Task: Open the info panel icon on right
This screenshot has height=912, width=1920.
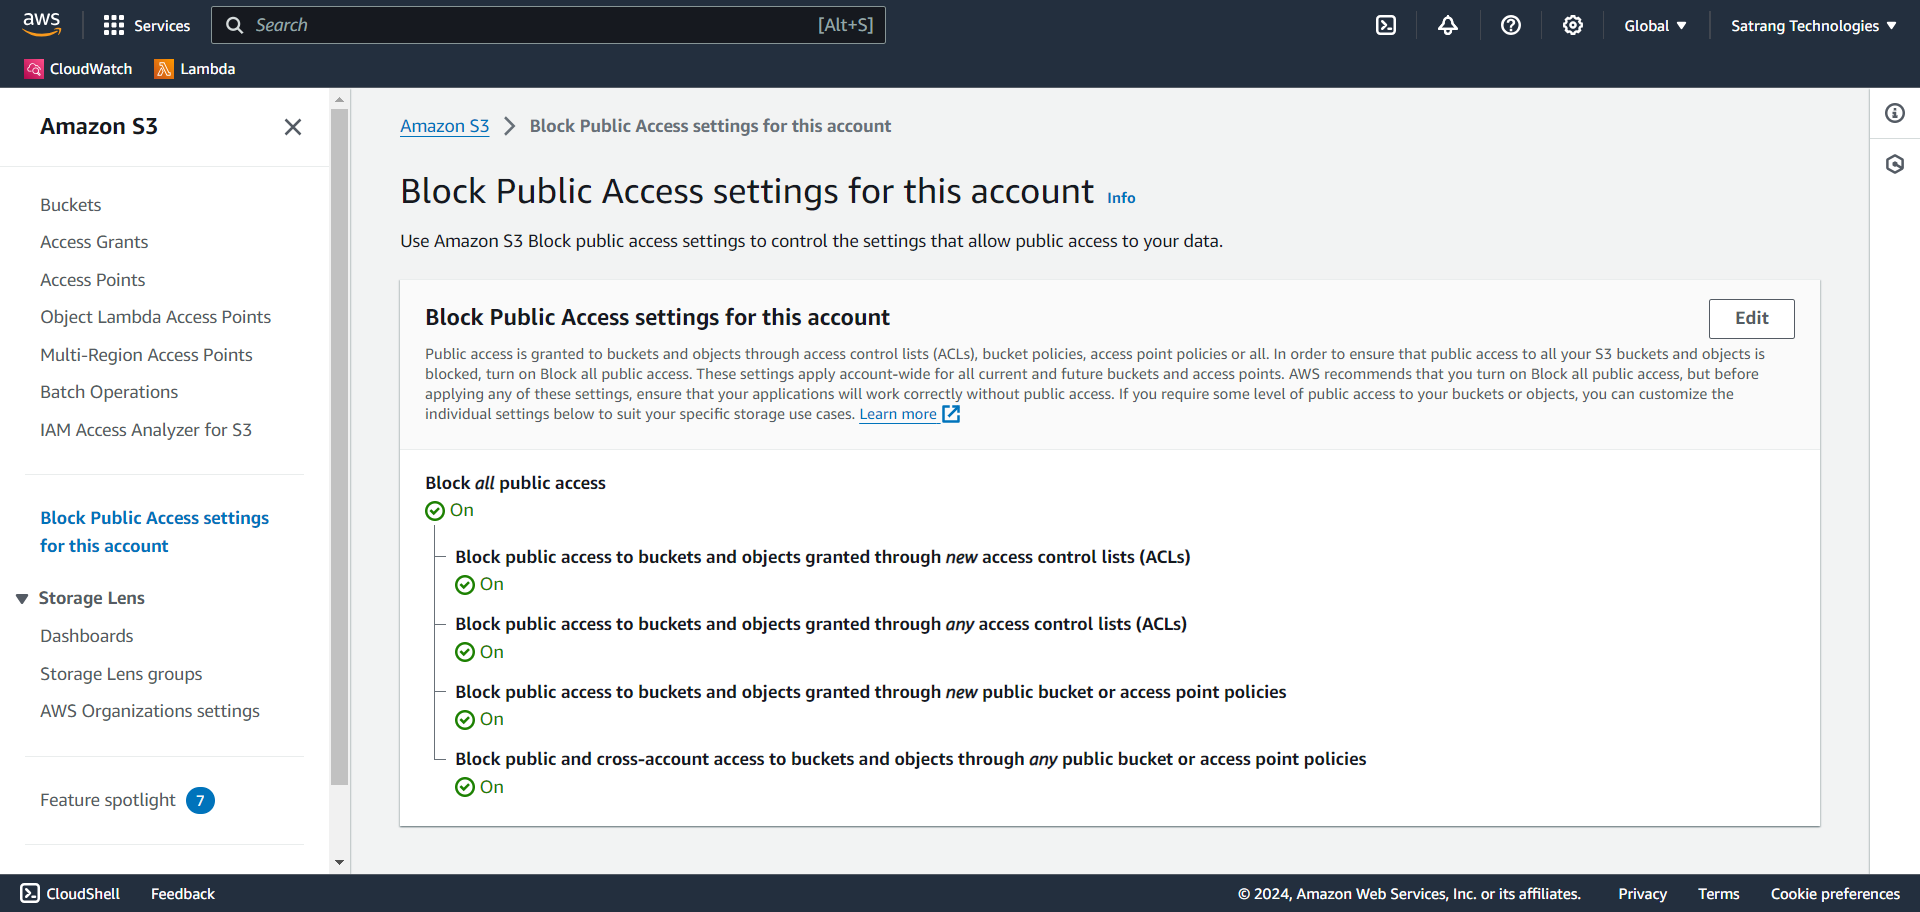Action: [x=1895, y=113]
